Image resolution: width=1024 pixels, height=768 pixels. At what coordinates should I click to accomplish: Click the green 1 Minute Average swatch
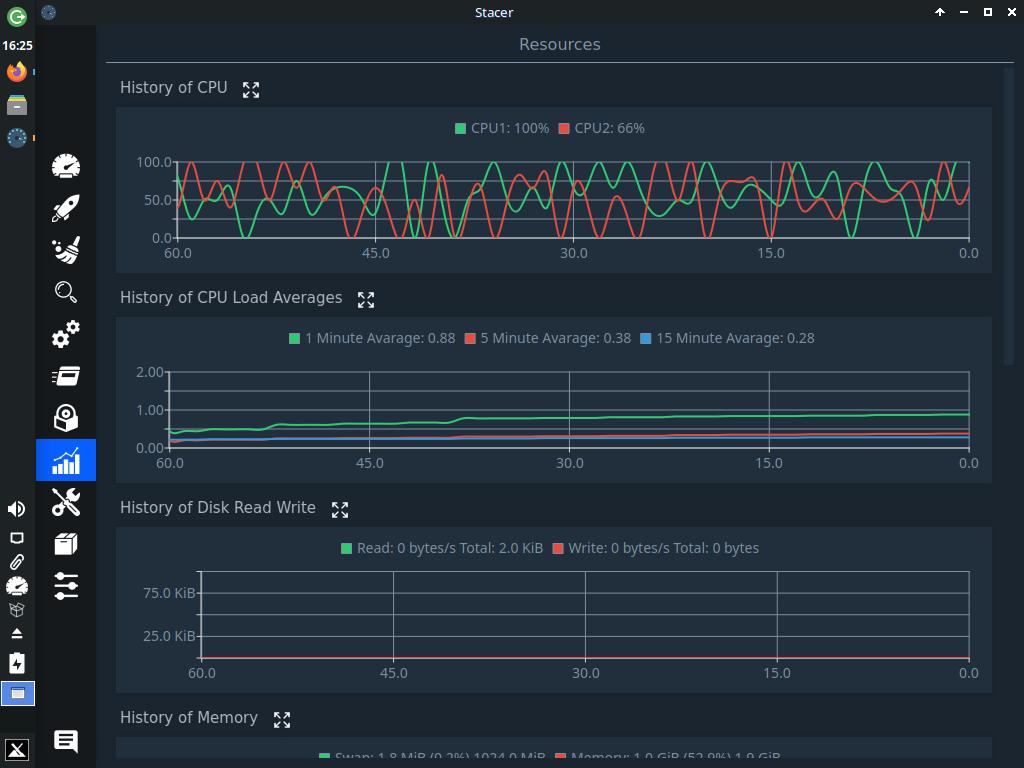(x=295, y=338)
